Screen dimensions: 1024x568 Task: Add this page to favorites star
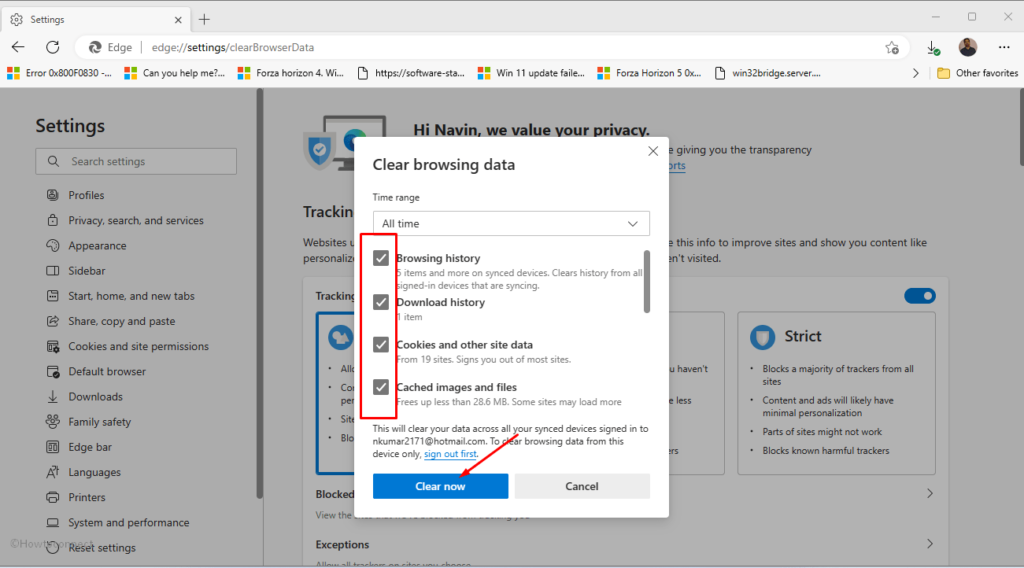click(892, 48)
